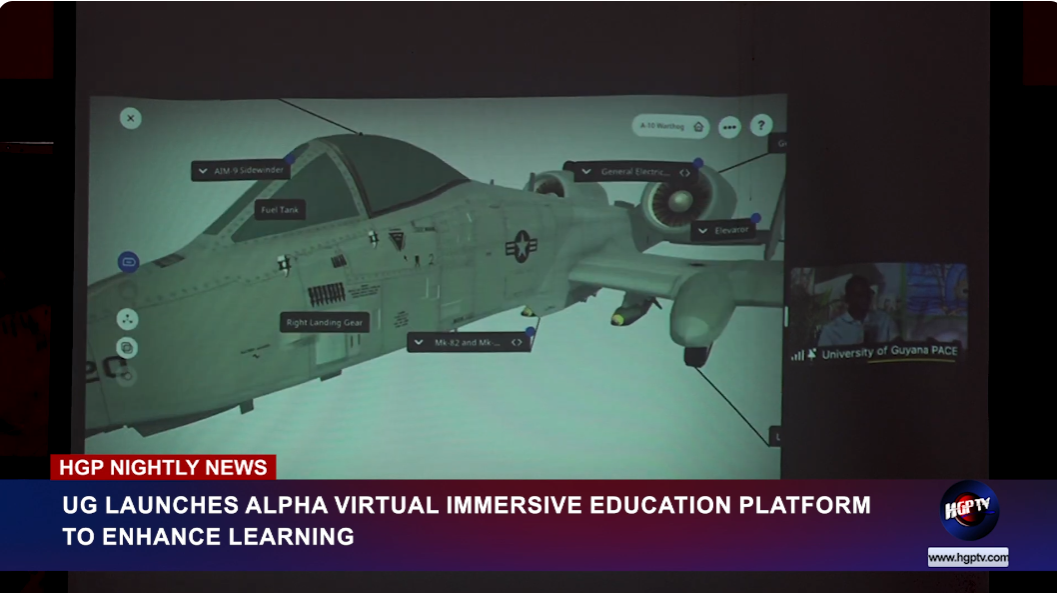The height and width of the screenshot is (593, 1057).
Task: Expand the Mk-82 label chevron
Action: [418, 342]
